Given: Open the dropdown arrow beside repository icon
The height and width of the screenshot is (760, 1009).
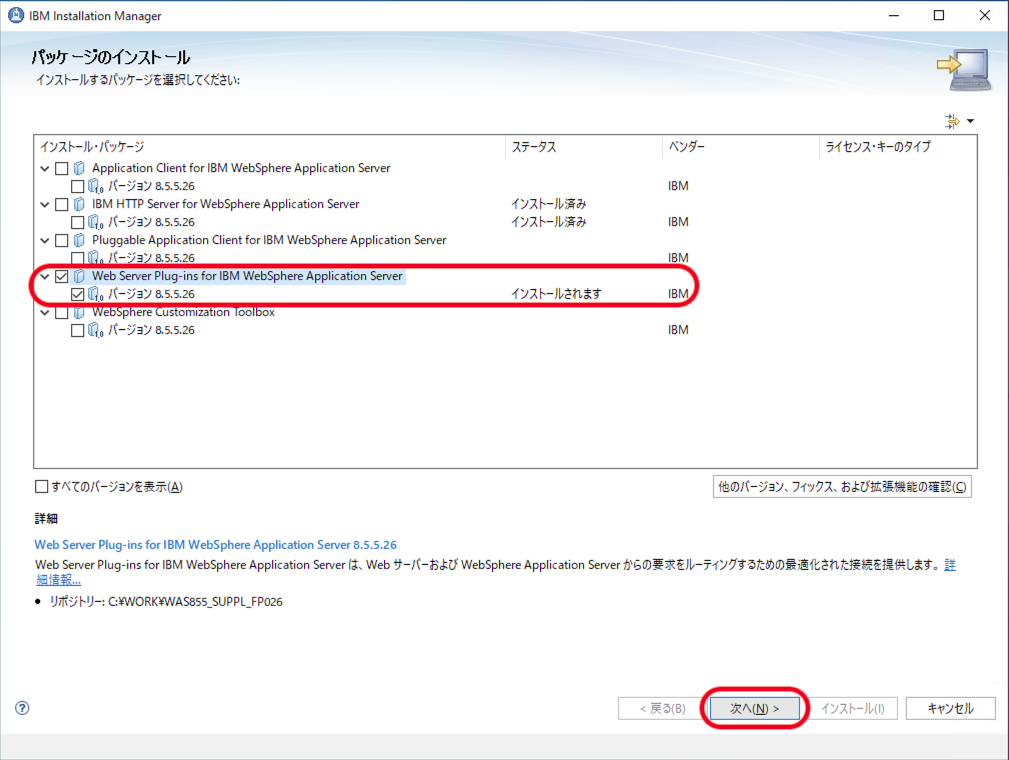Looking at the screenshot, I should point(970,121).
